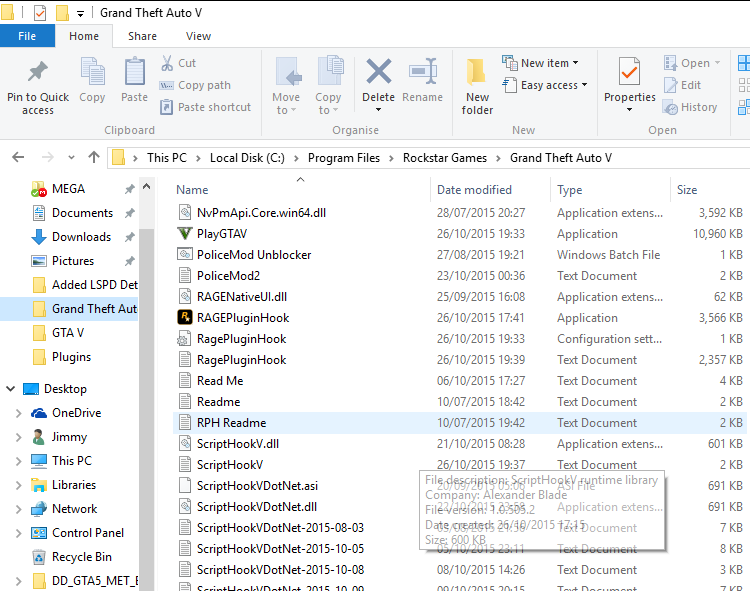
Task: Click This PC in address bar
Action: pyautogui.click(x=166, y=158)
